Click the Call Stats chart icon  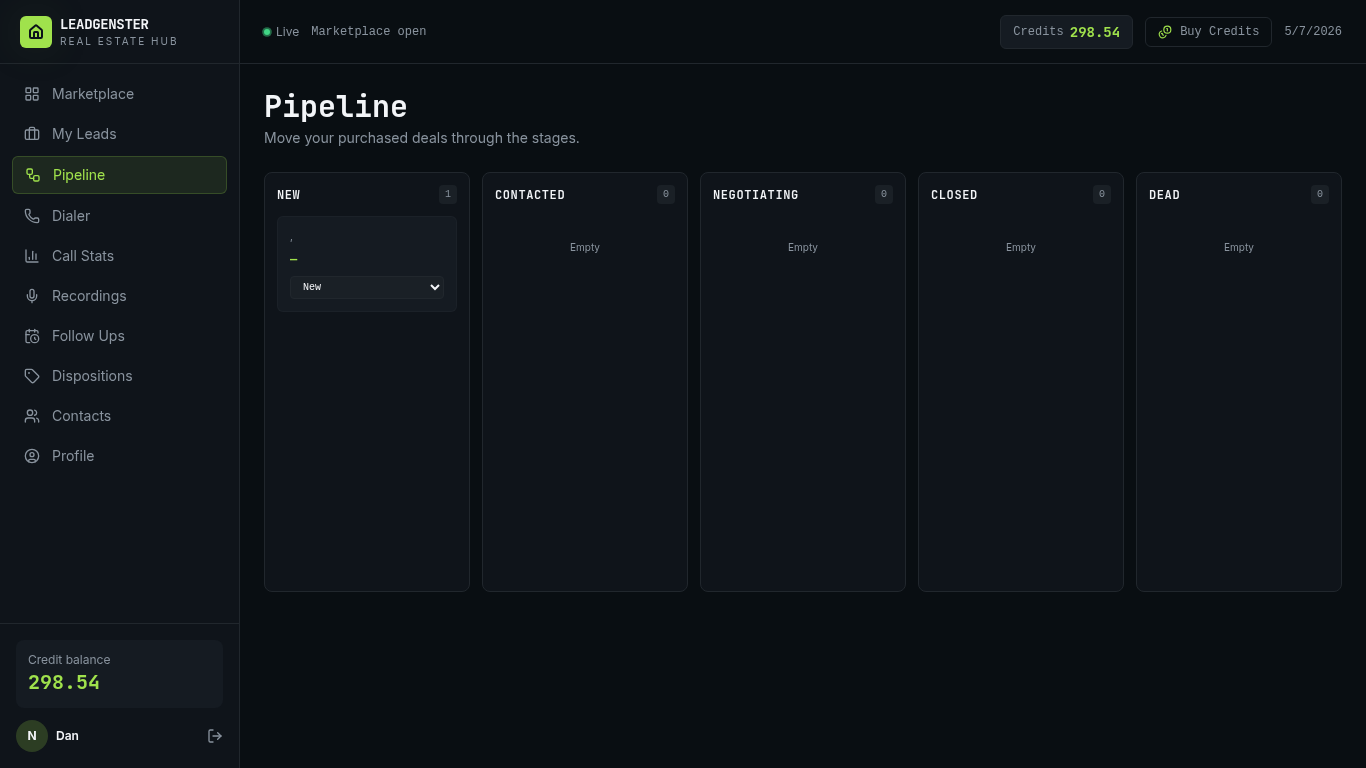pos(32,256)
